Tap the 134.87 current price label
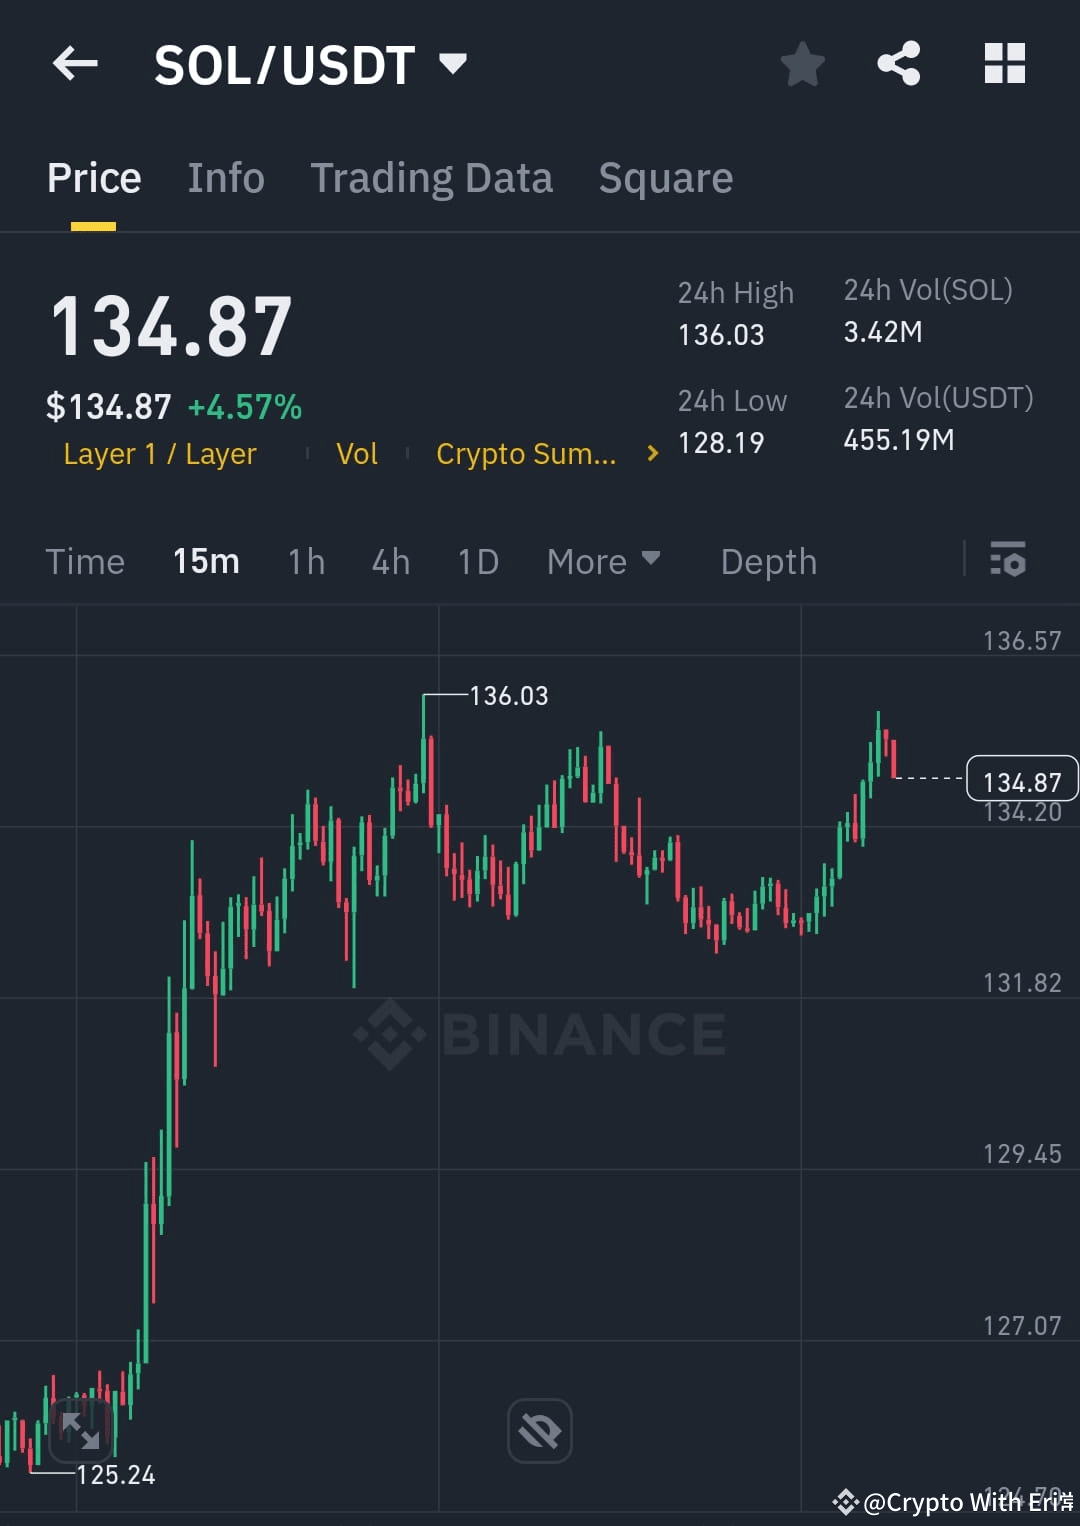Viewport: 1080px width, 1526px height. pyautogui.click(x=1021, y=779)
